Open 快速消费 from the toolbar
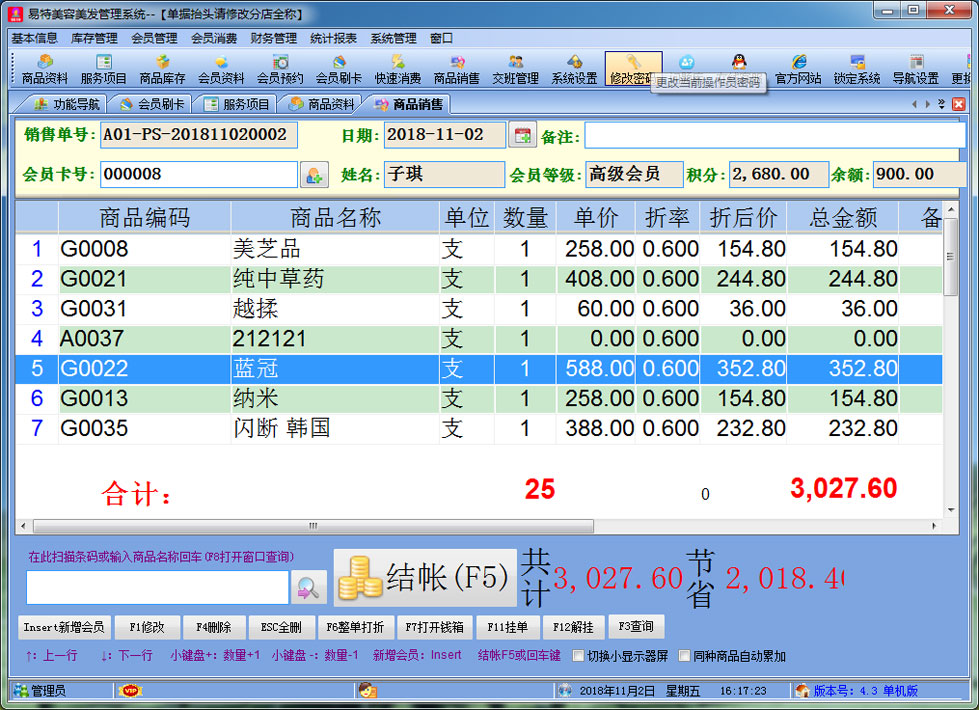The width and height of the screenshot is (979, 710). point(398,69)
